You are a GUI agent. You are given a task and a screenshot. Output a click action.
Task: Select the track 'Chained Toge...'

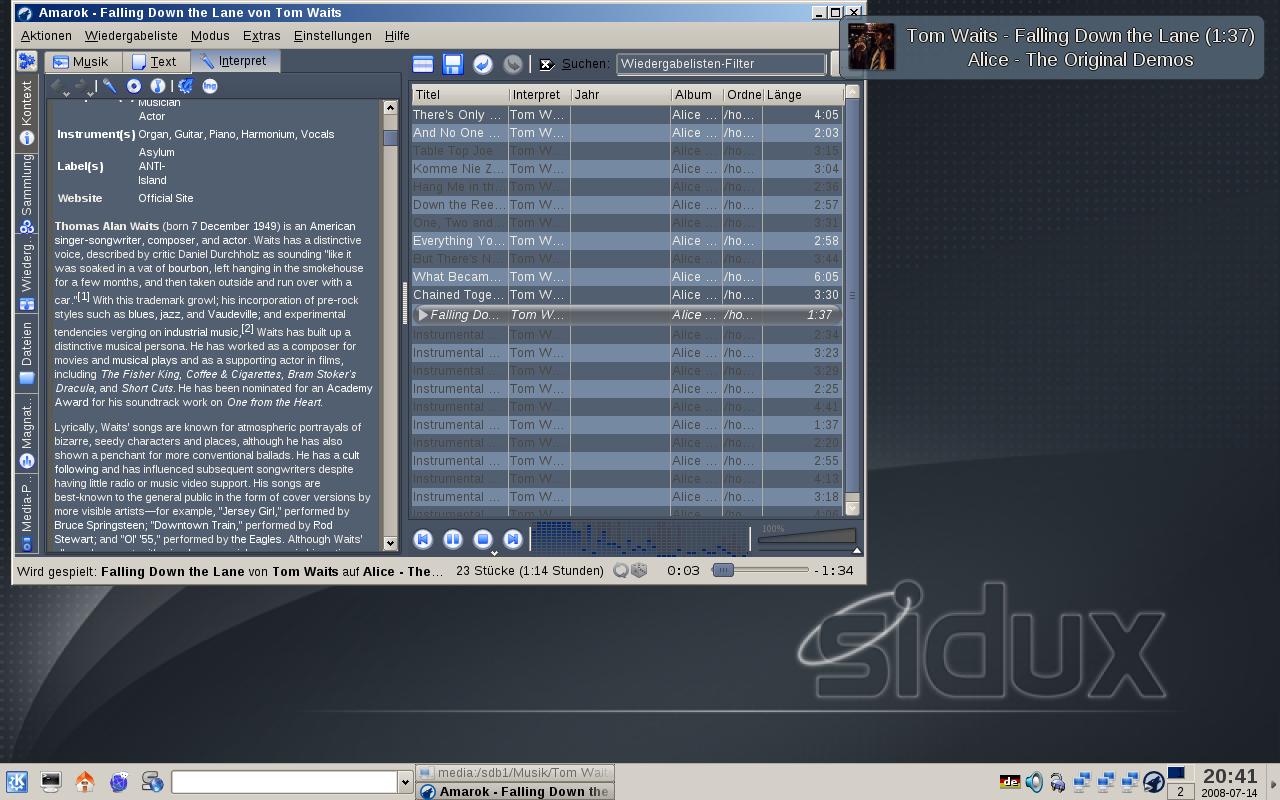coord(627,295)
